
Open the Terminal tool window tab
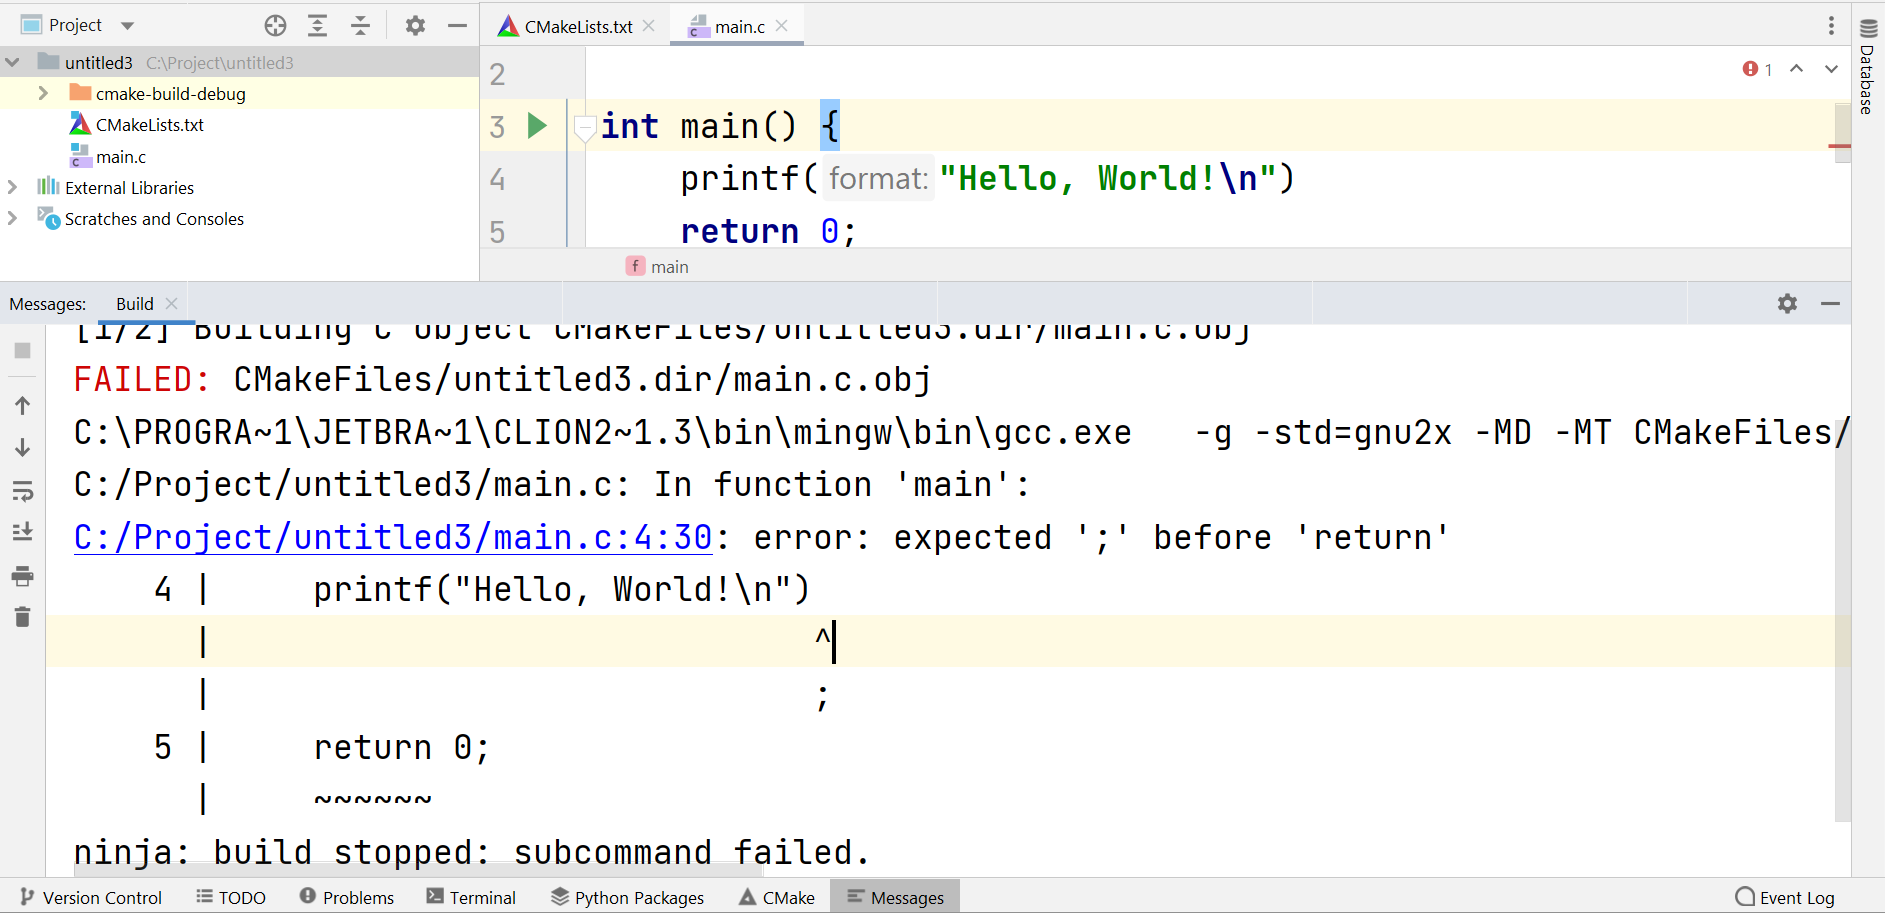pos(471,897)
